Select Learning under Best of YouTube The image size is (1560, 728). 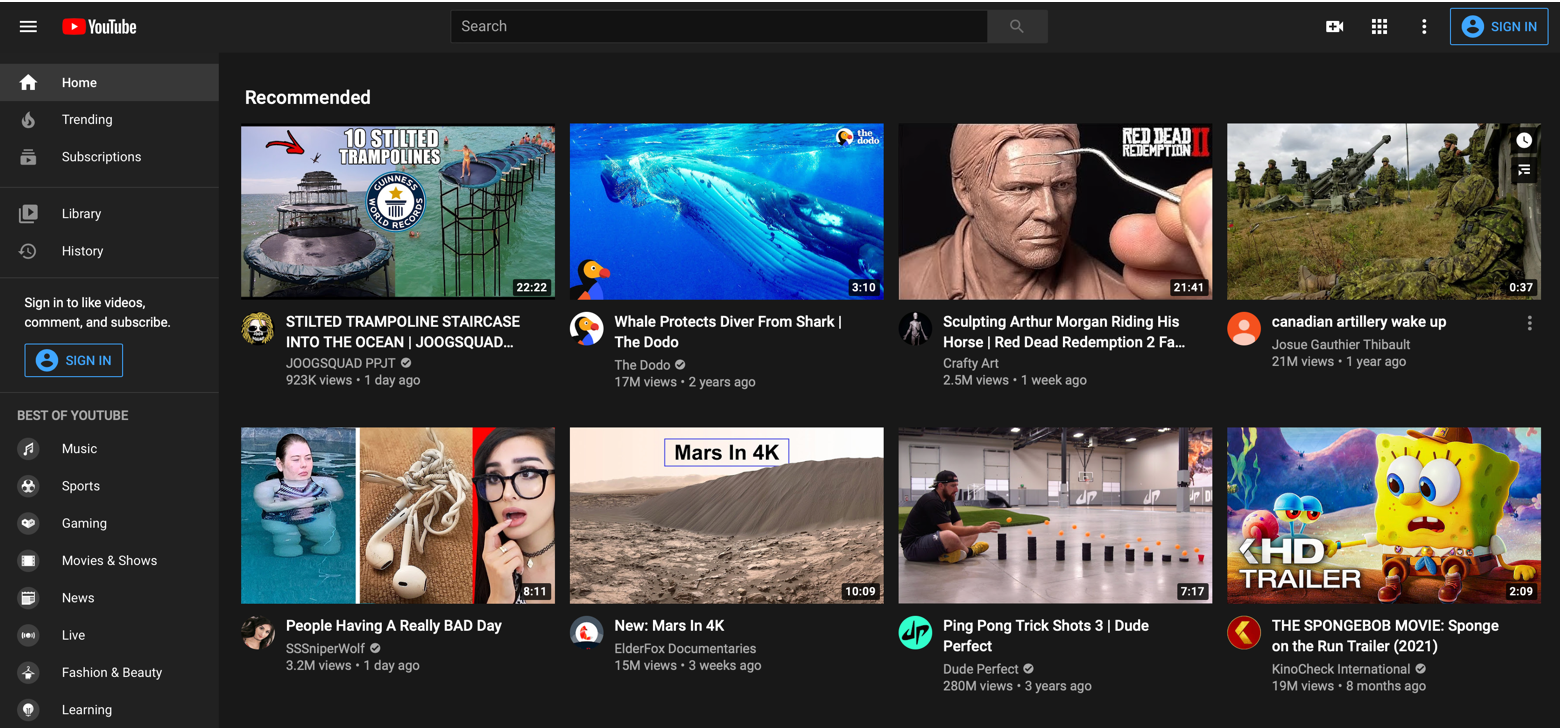tap(109, 710)
